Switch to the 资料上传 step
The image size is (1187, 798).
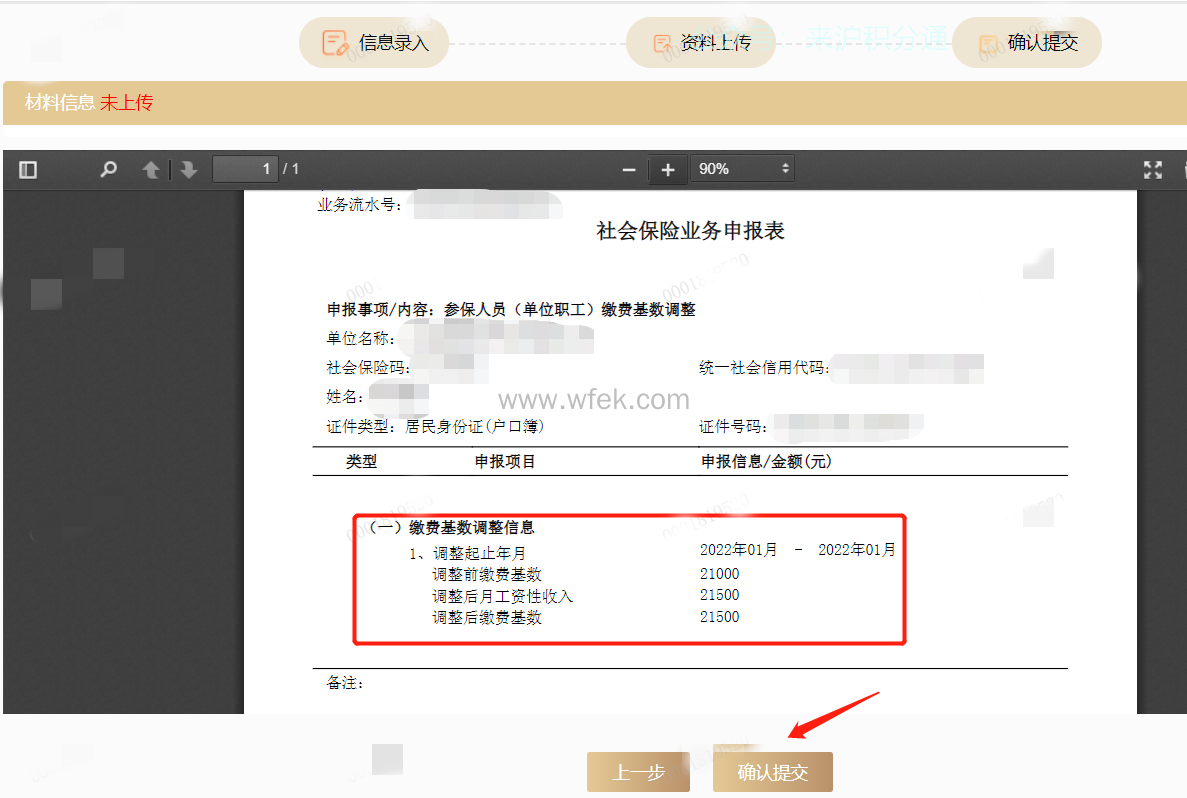coord(700,42)
